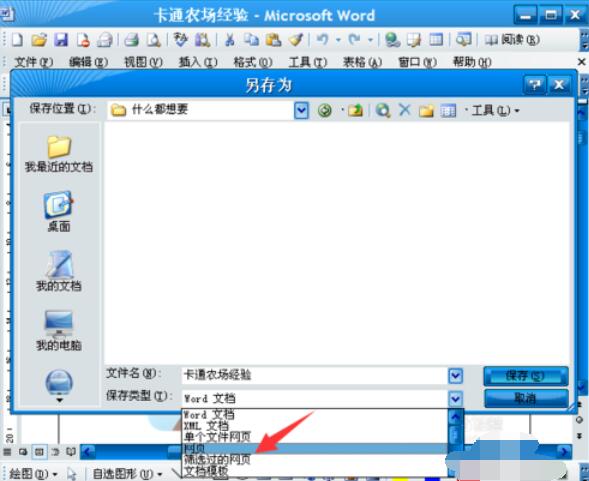589x481 pixels.
Task: Click the help question-mark button of the dialog
Action: [x=535, y=85]
